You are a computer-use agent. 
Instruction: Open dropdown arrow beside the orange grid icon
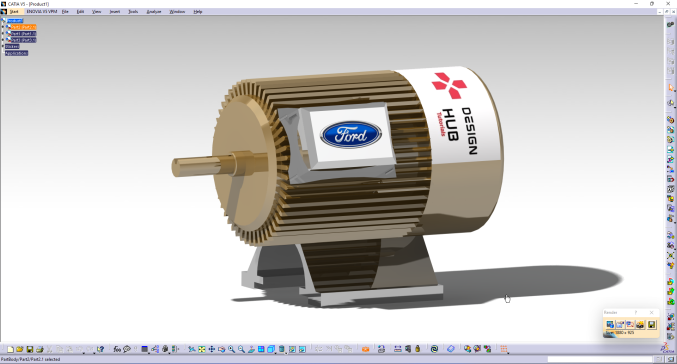coord(508,353)
